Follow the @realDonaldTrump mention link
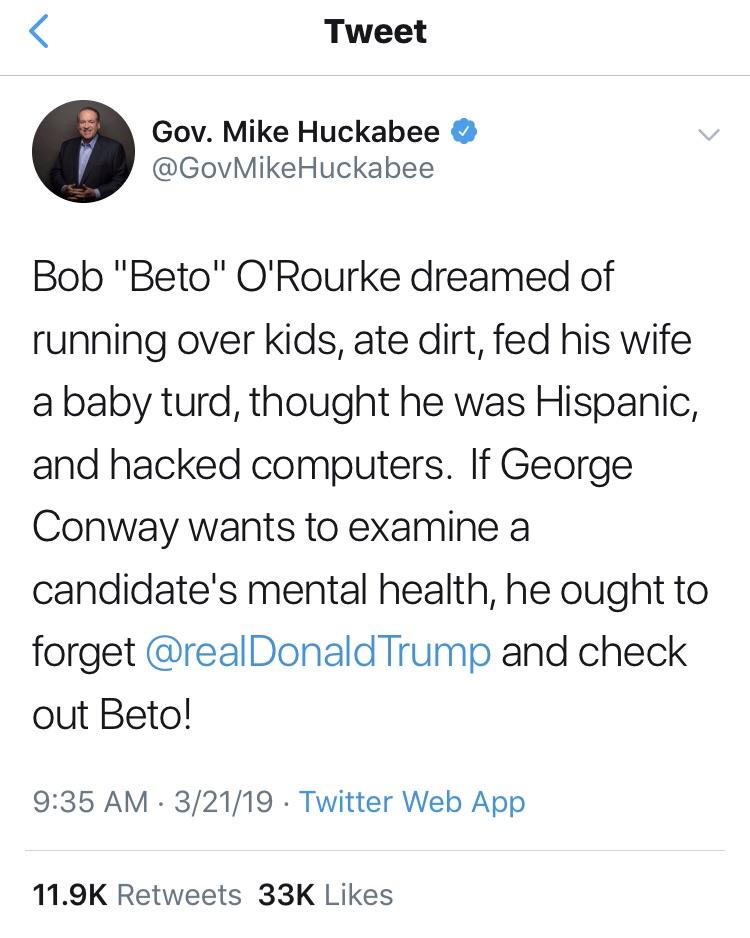Screen dimensions: 750x938 click(x=318, y=652)
